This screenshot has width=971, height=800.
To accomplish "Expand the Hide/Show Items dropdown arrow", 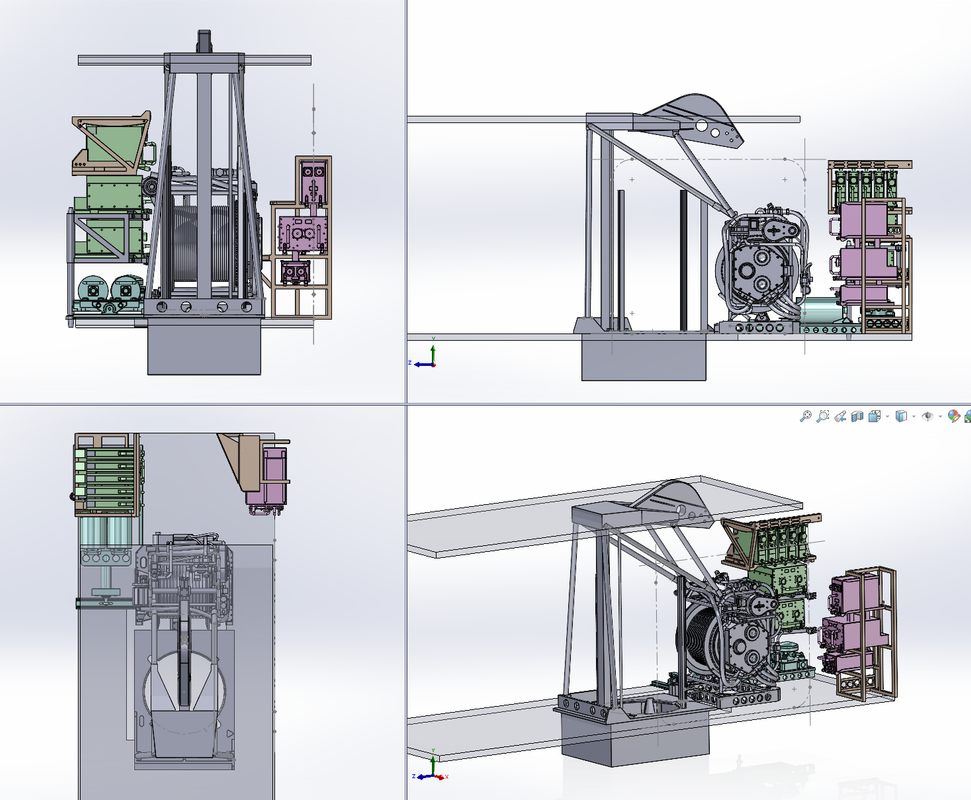I will 939,417.
